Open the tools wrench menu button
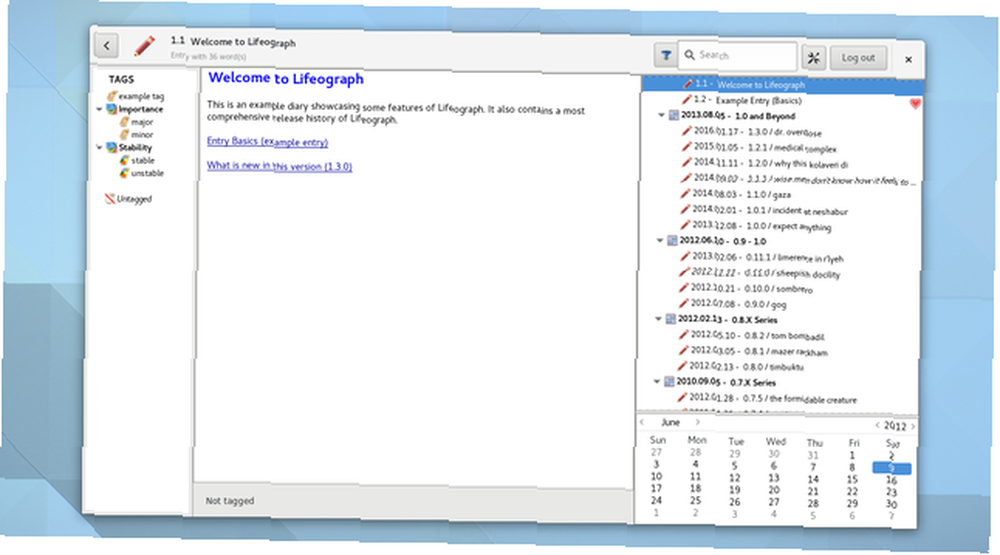1000x555 pixels. 814,58
